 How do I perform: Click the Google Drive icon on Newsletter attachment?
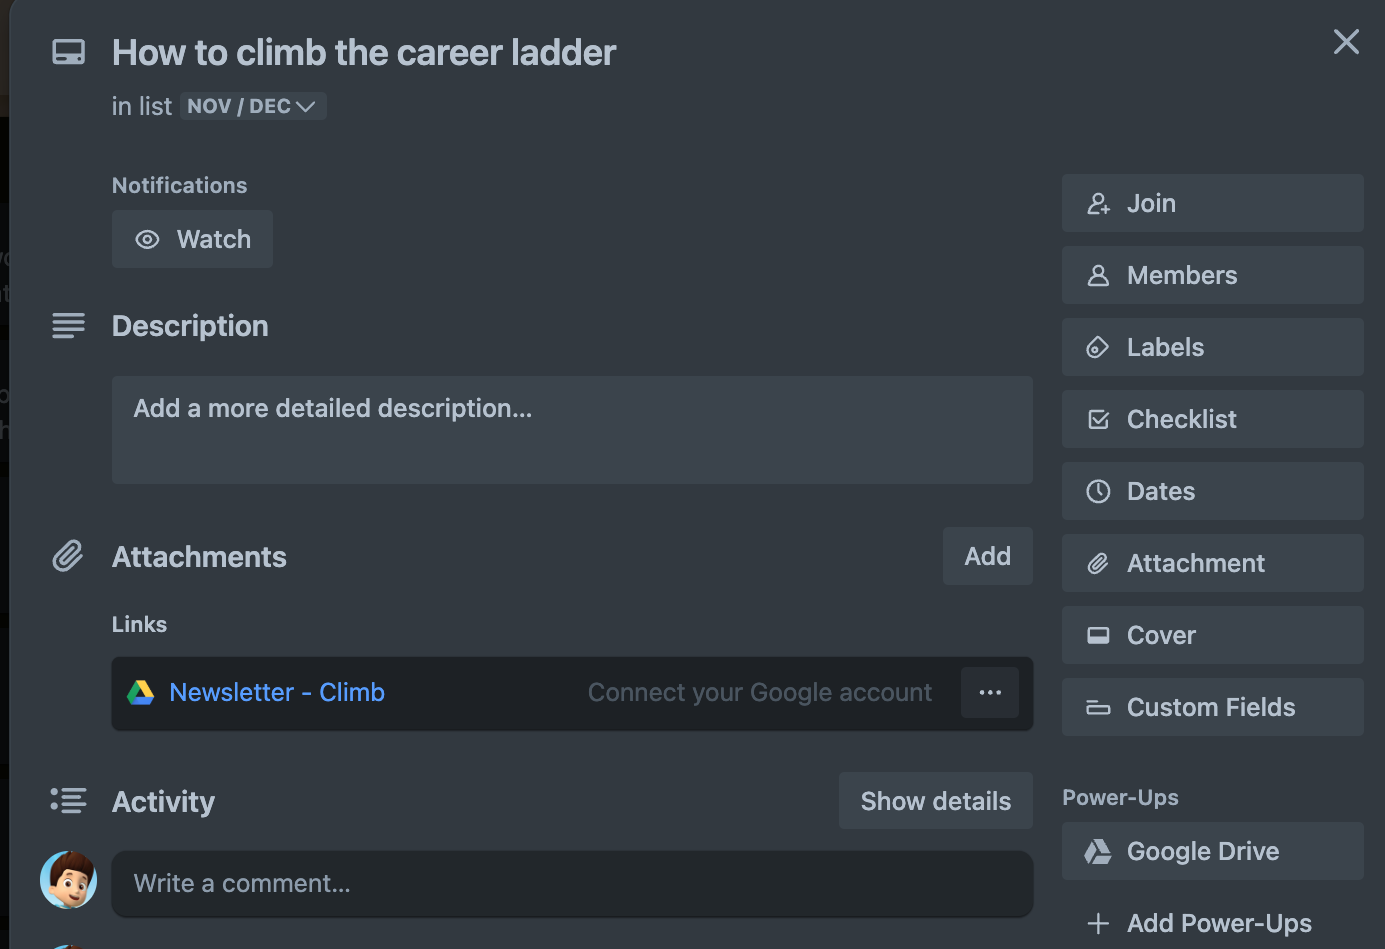point(141,692)
